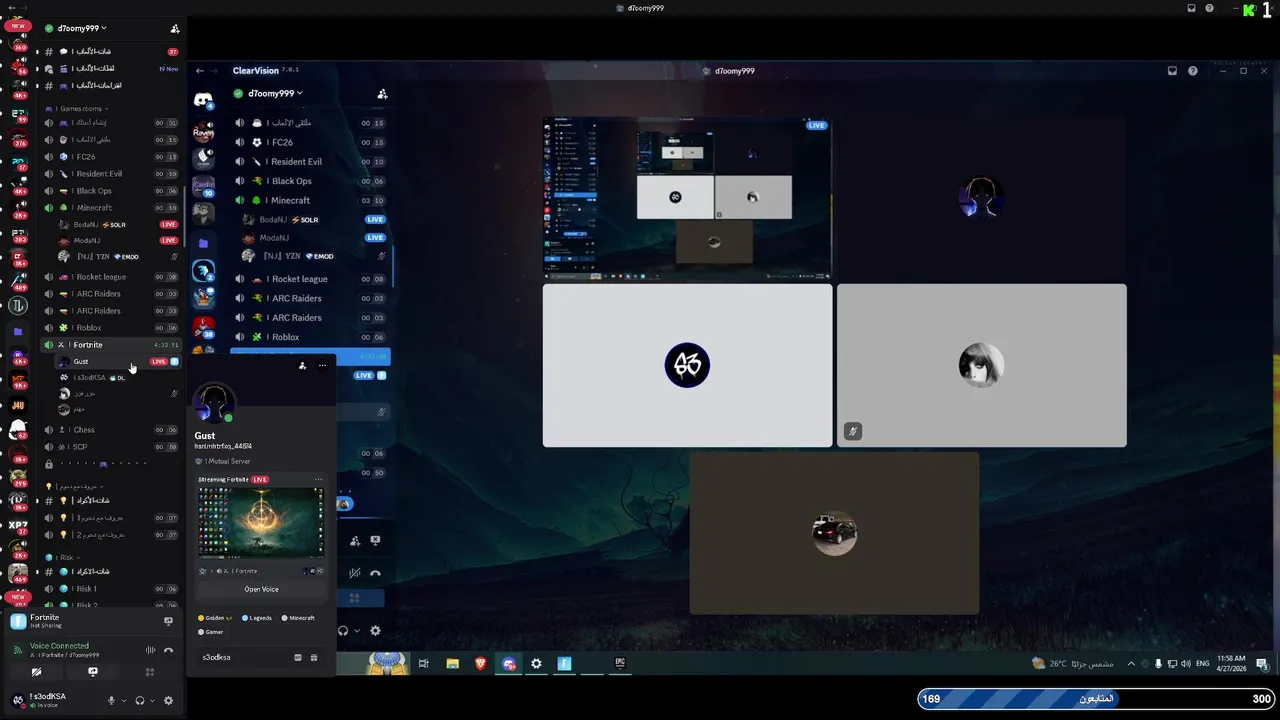Join the Risk 1 voice channel
1280x720 pixels.
[110, 589]
